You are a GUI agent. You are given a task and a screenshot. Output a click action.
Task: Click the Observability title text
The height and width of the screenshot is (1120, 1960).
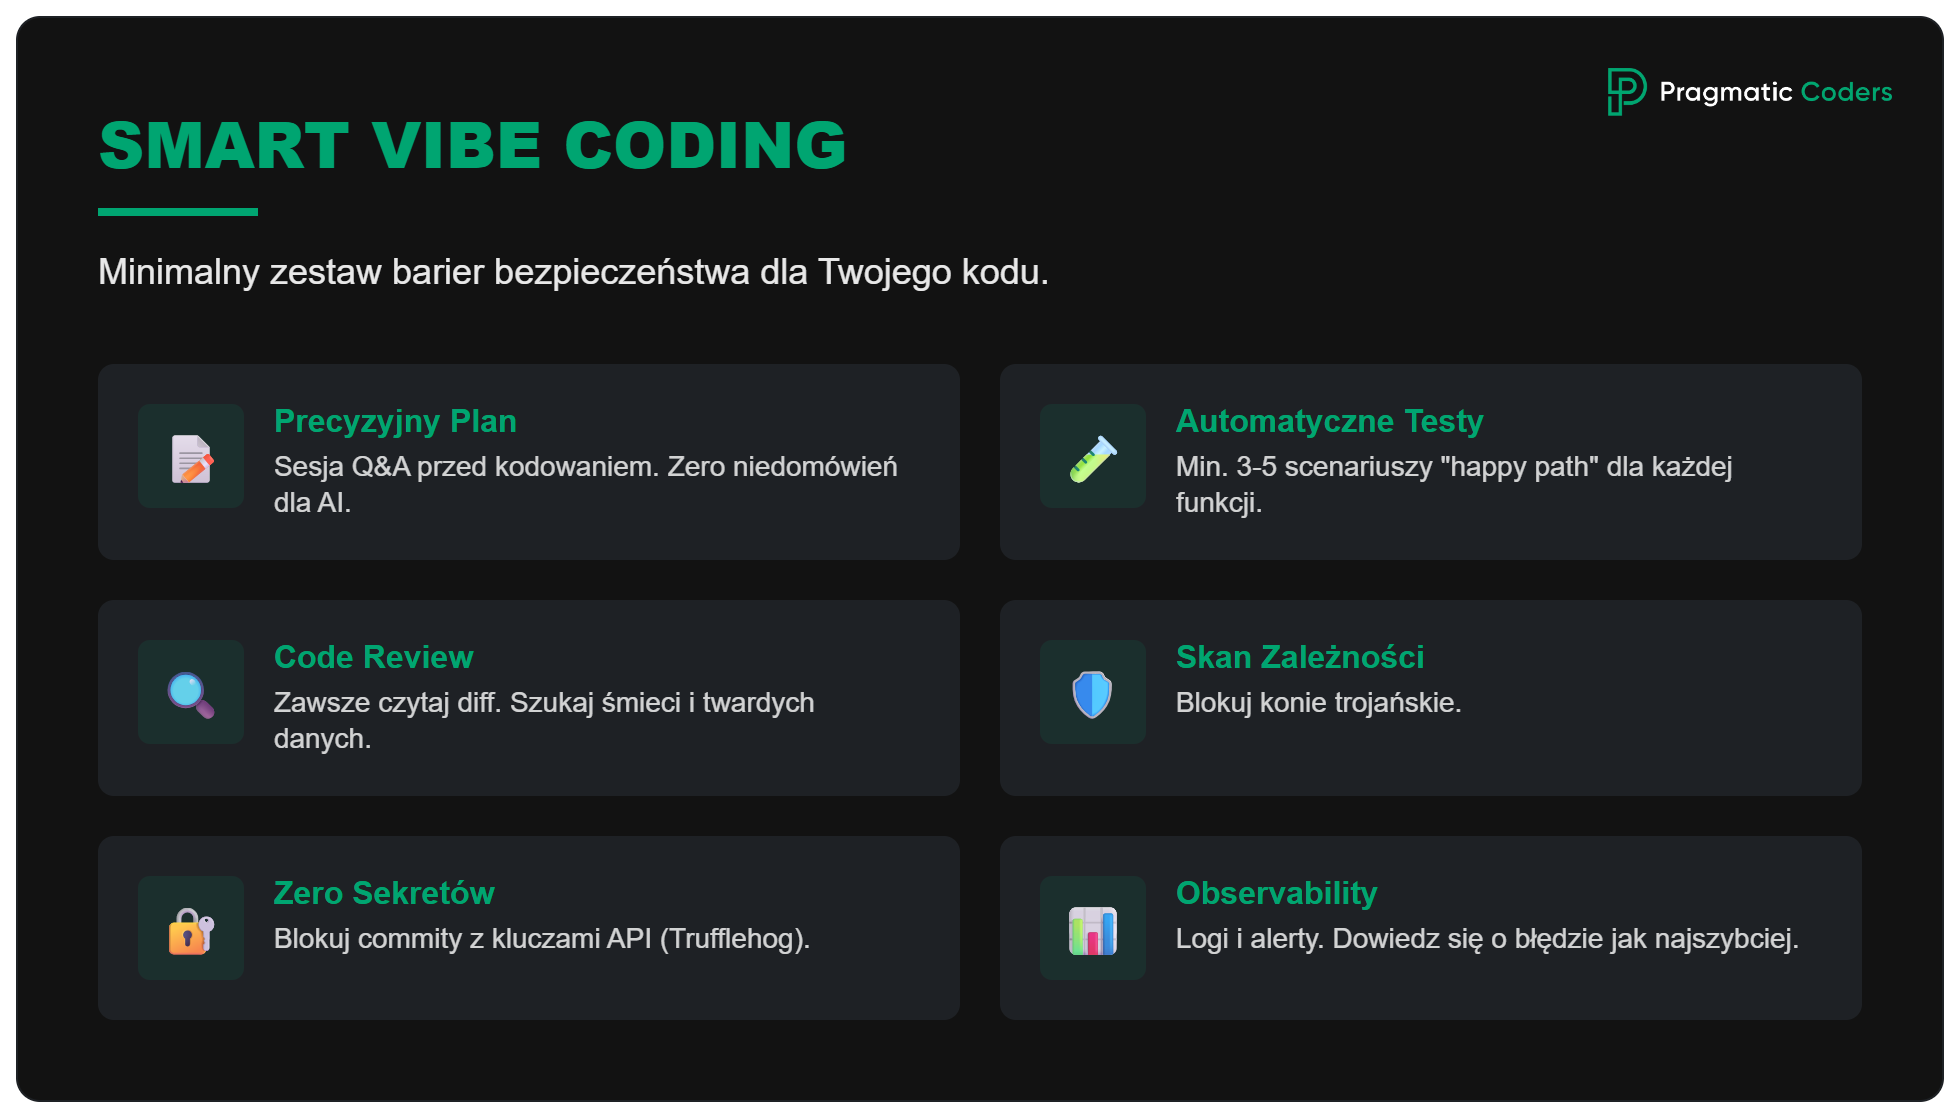(x=1276, y=893)
